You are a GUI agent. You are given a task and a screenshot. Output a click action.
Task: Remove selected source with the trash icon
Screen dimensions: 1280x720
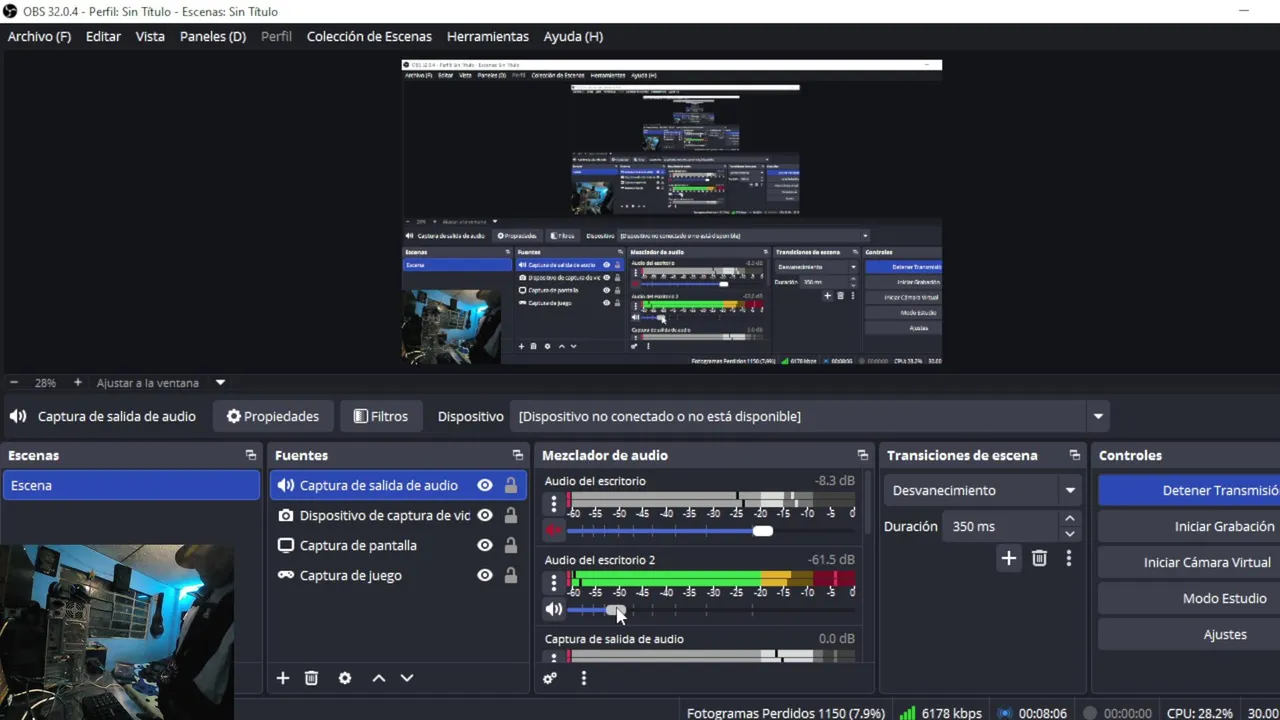coord(311,678)
